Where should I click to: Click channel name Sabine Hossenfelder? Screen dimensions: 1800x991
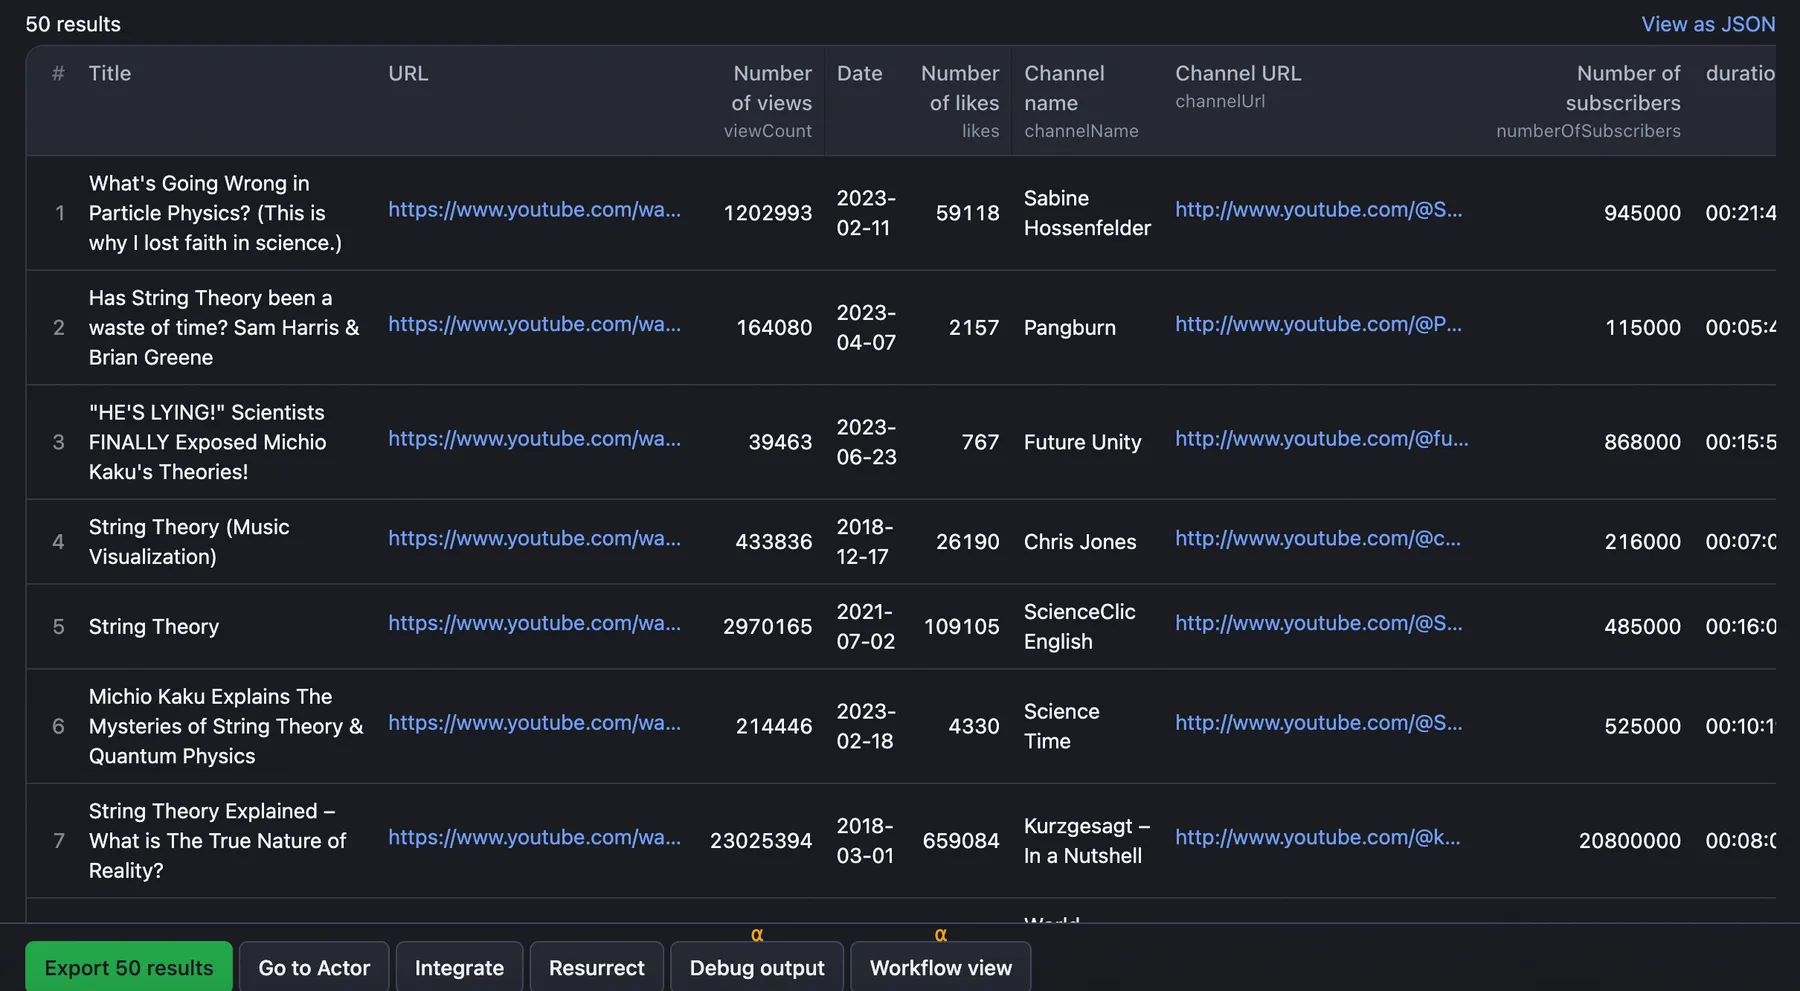pos(1087,213)
